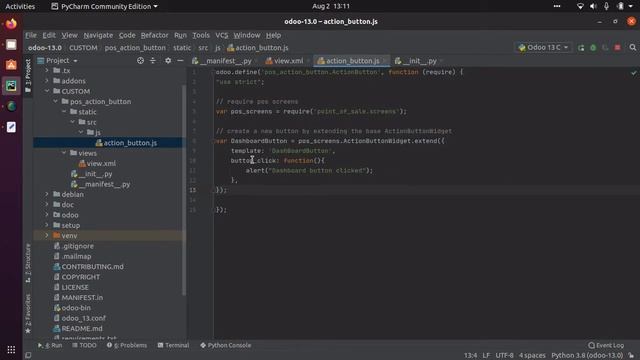Click the network icon in the top bar
Image resolution: width=640 pixels, height=360 pixels.
(x=580, y=6)
